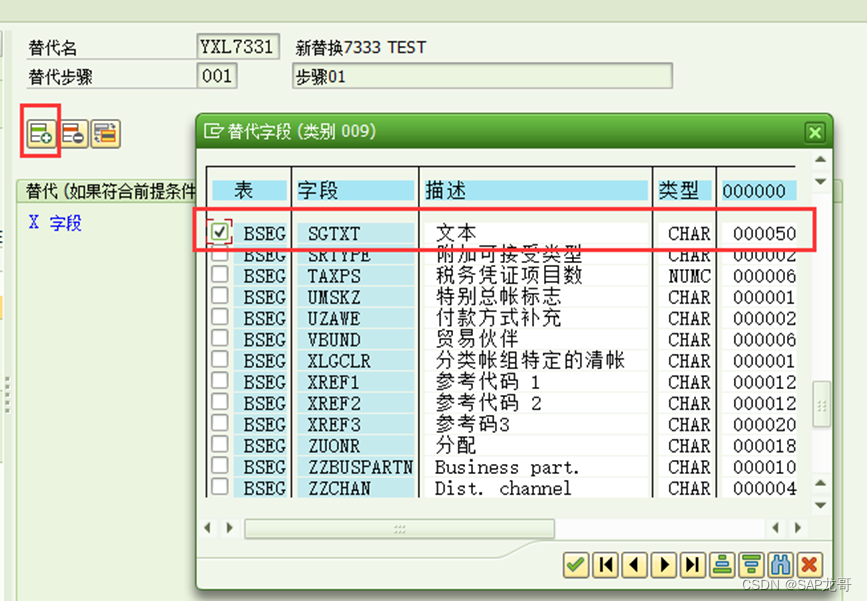
Task: Click the green checkmark confirm icon
Action: [x=575, y=565]
